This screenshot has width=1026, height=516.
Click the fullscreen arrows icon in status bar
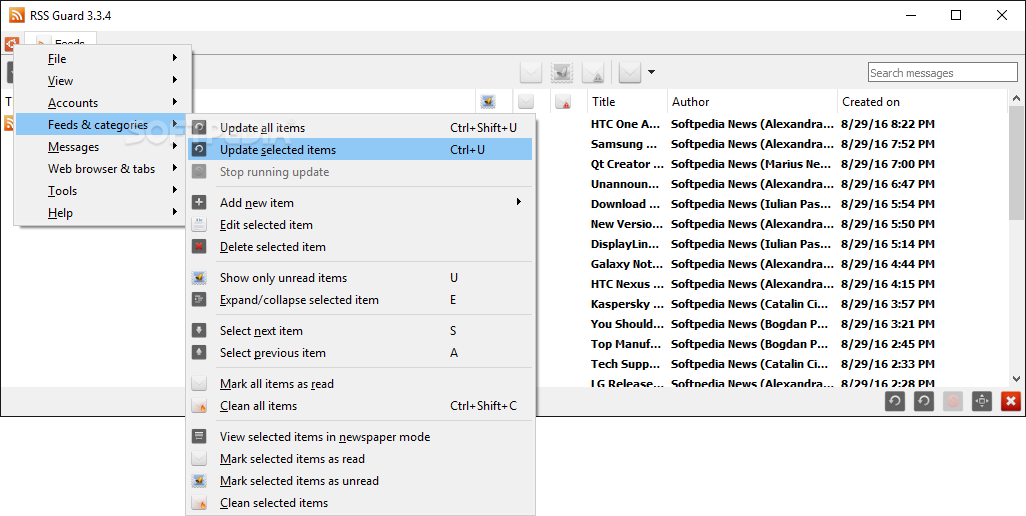point(982,401)
